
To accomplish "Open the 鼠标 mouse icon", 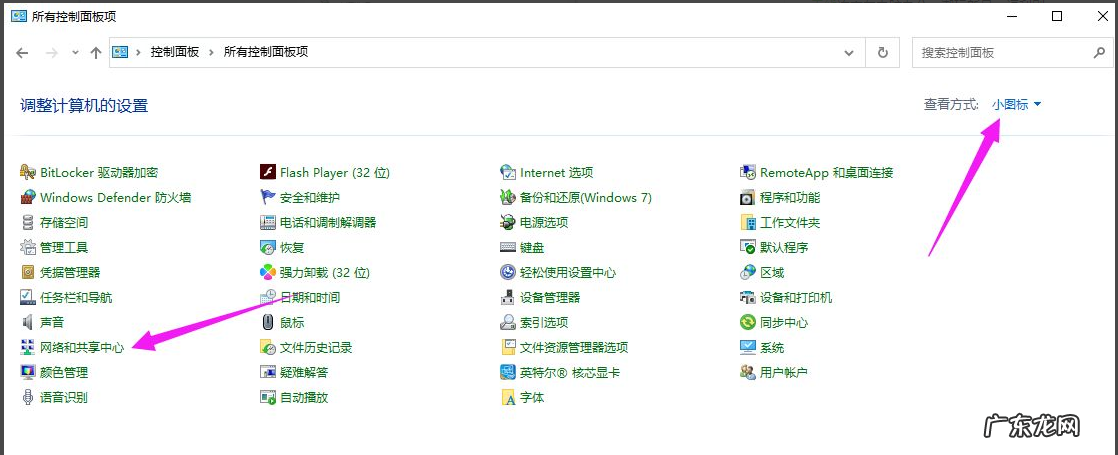I will click(x=267, y=322).
